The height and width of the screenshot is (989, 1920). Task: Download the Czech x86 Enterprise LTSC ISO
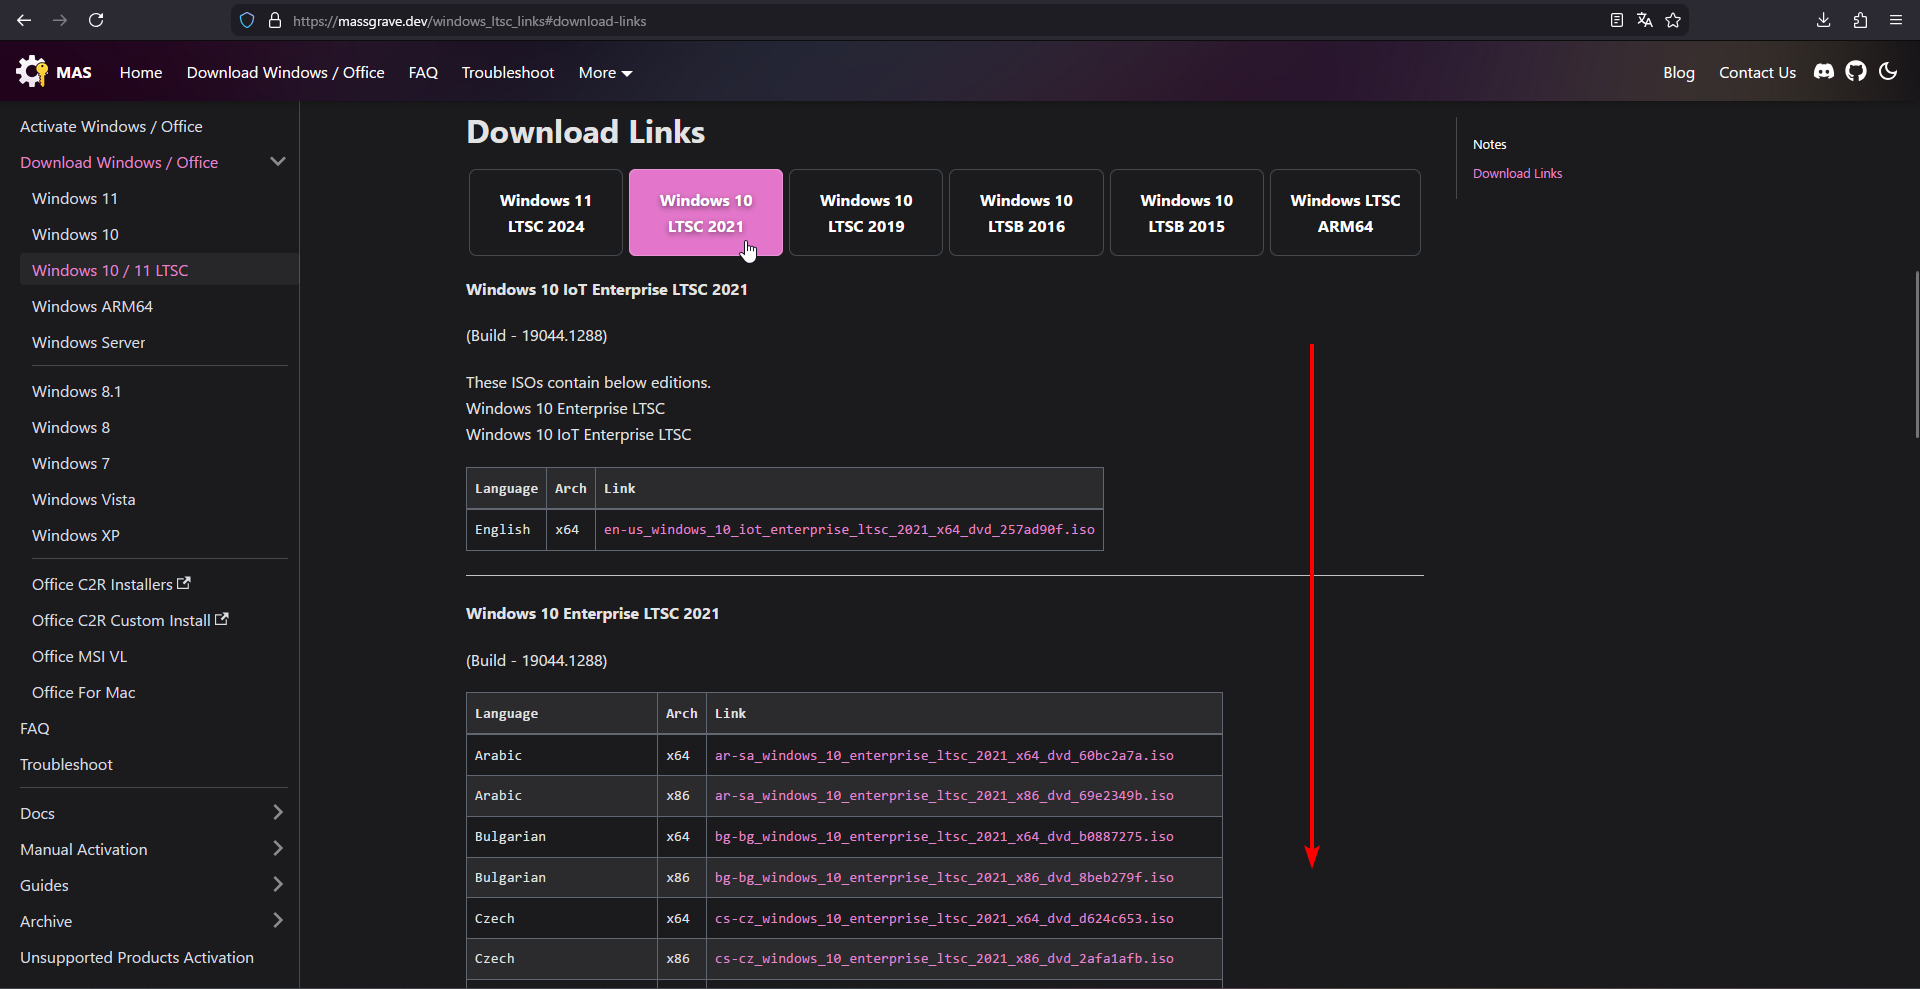coord(944,959)
